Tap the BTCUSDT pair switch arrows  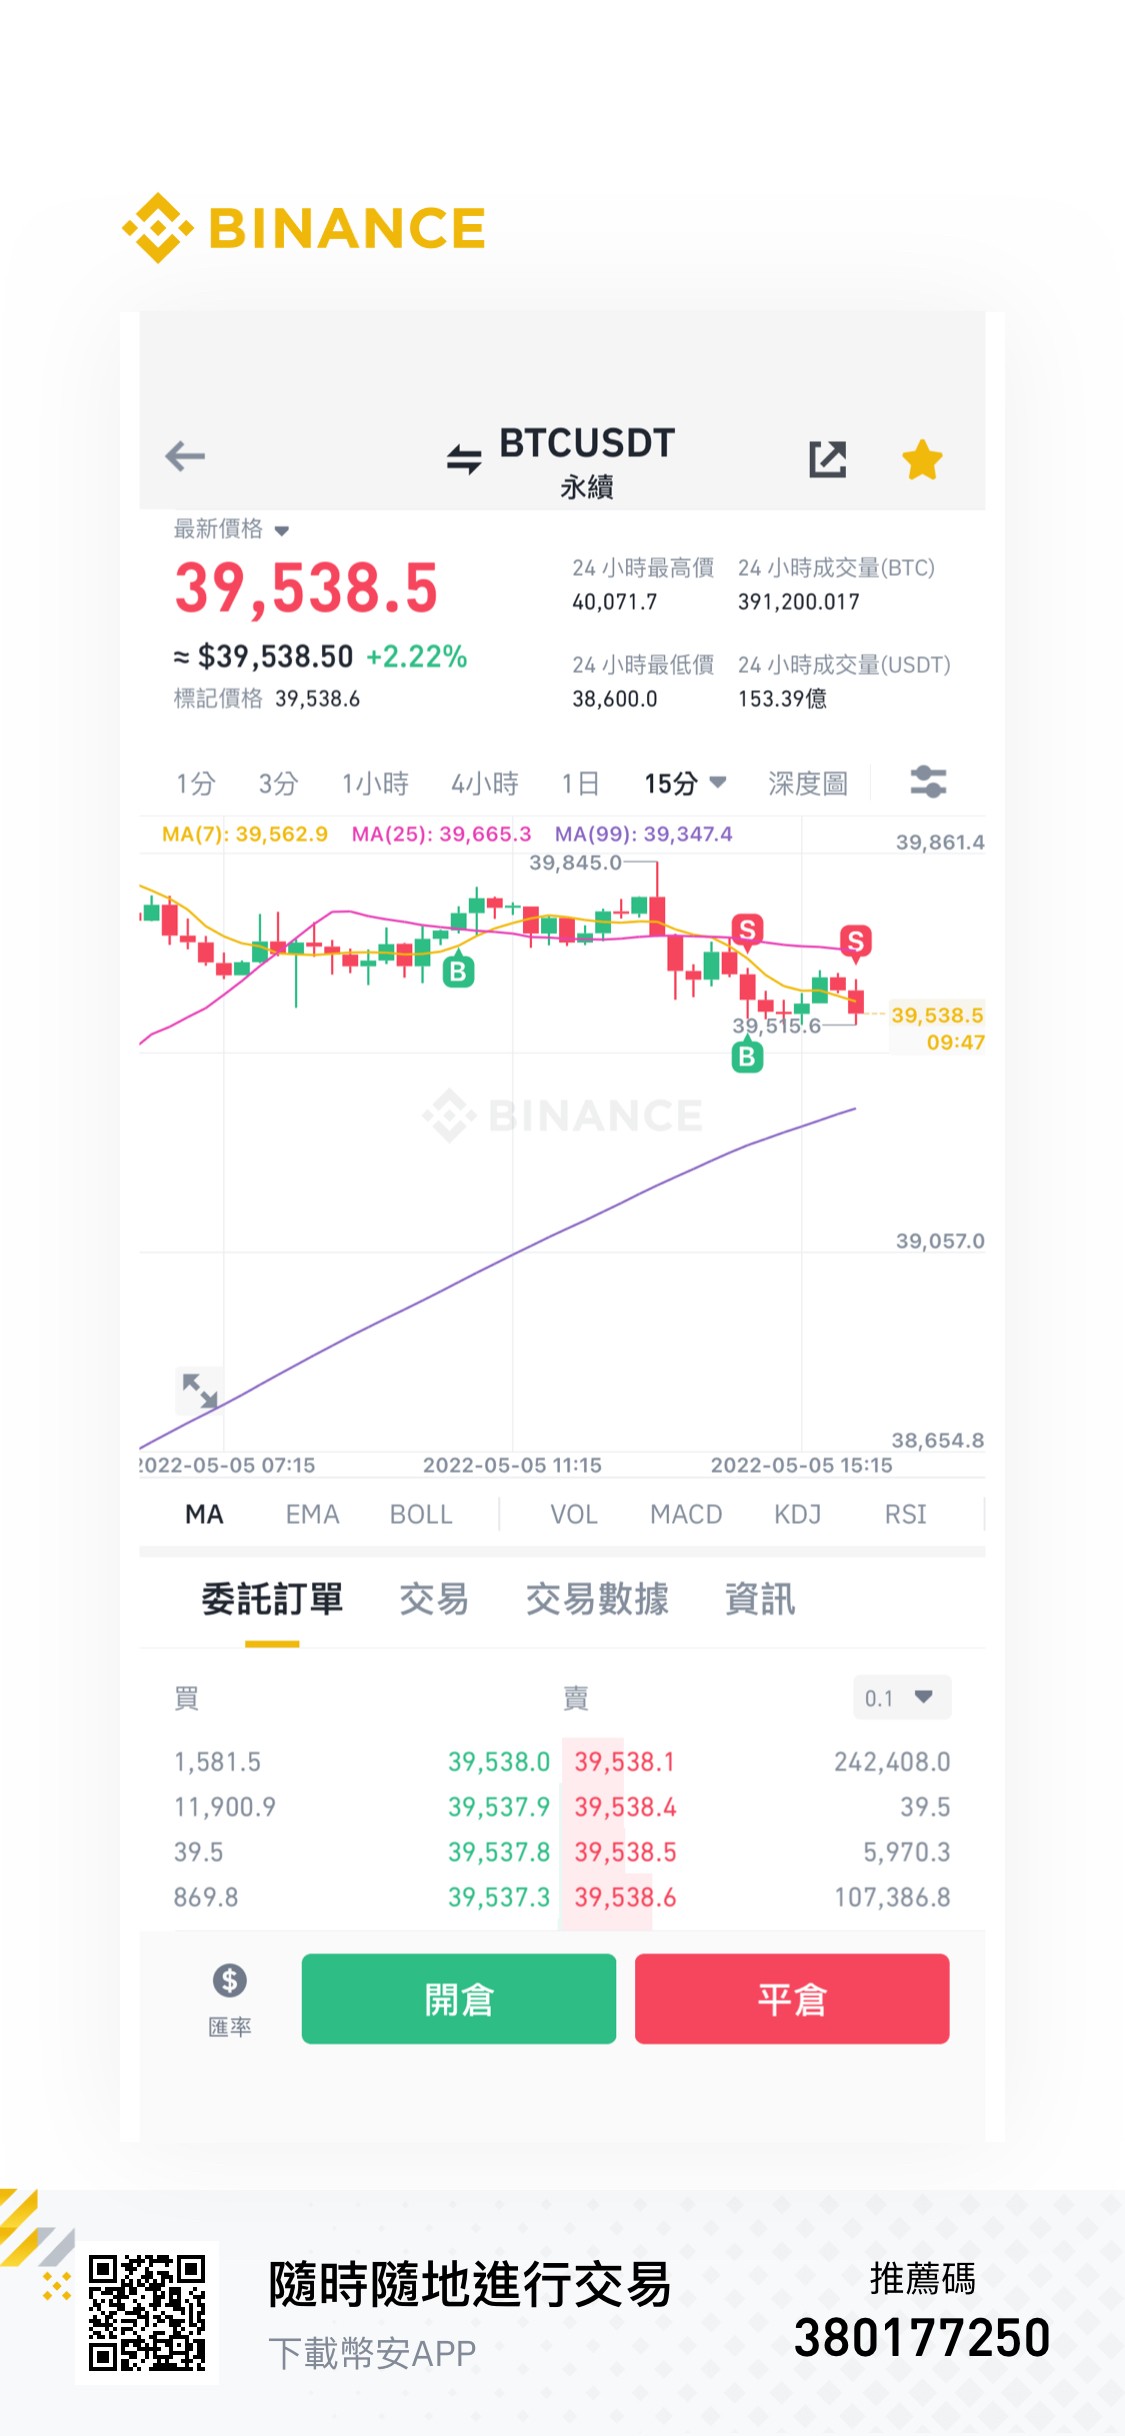(x=464, y=459)
